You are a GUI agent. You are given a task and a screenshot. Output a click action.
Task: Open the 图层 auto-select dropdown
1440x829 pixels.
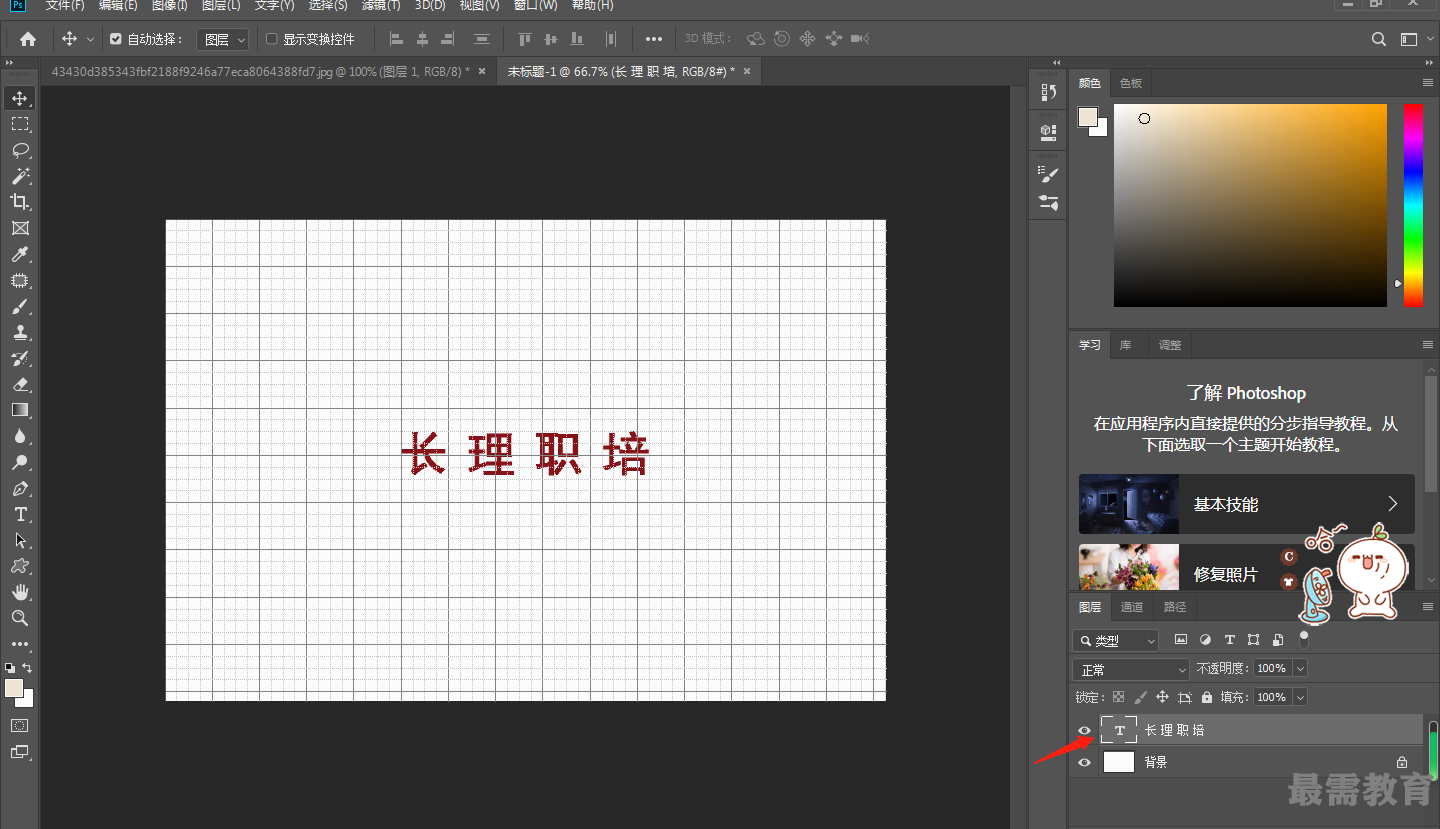(222, 39)
